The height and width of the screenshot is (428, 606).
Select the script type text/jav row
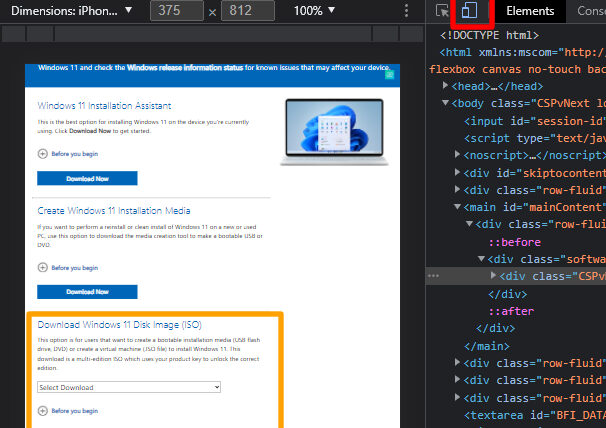pyautogui.click(x=535, y=138)
